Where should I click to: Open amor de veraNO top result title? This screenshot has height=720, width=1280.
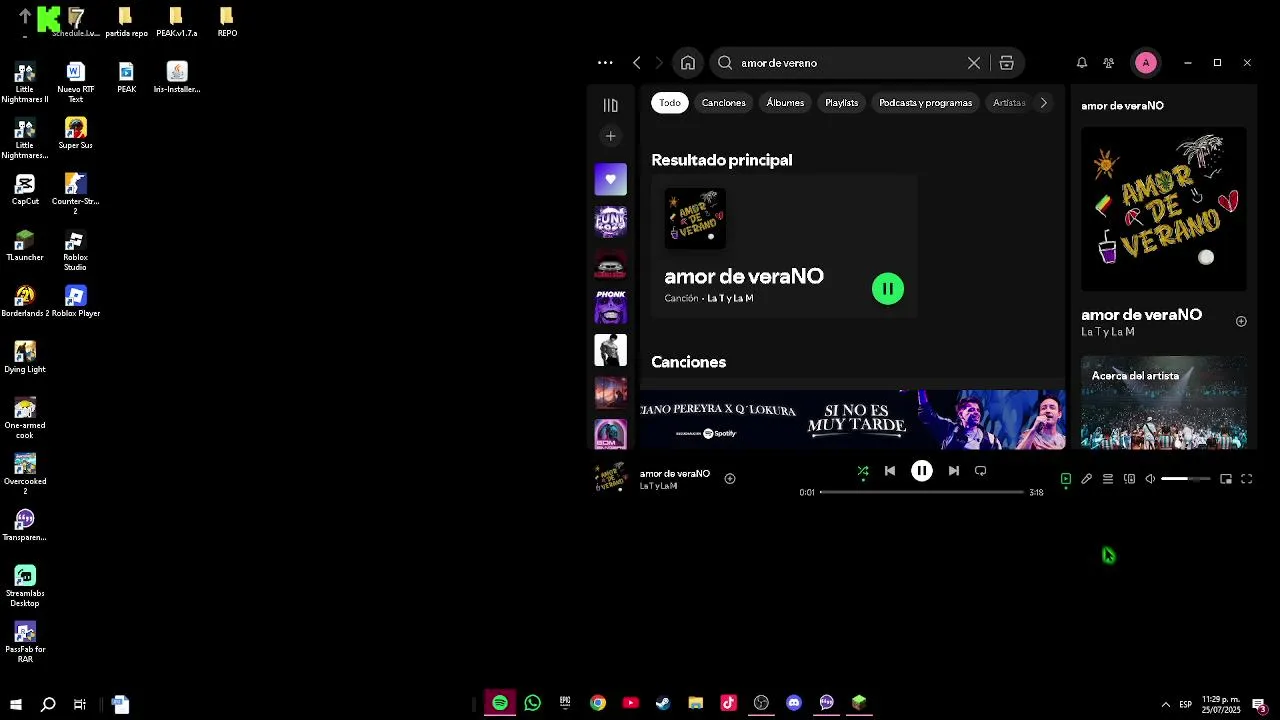pyautogui.click(x=744, y=276)
